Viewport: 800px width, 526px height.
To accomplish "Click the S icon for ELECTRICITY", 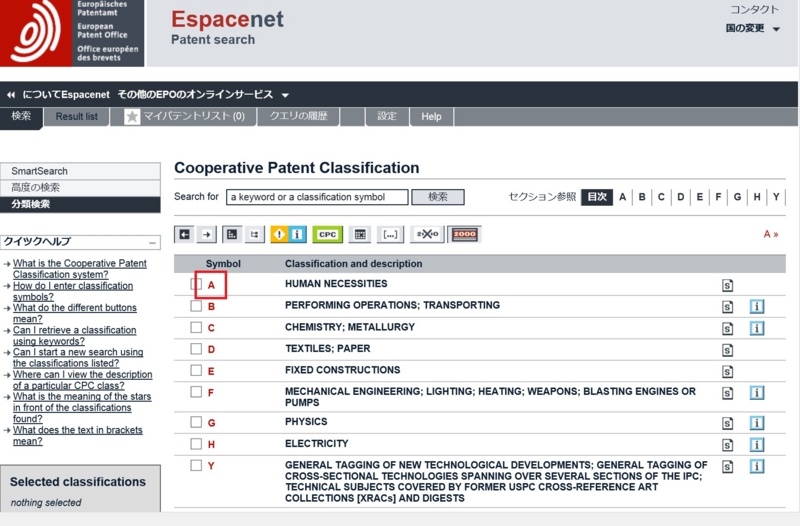I will (x=728, y=445).
